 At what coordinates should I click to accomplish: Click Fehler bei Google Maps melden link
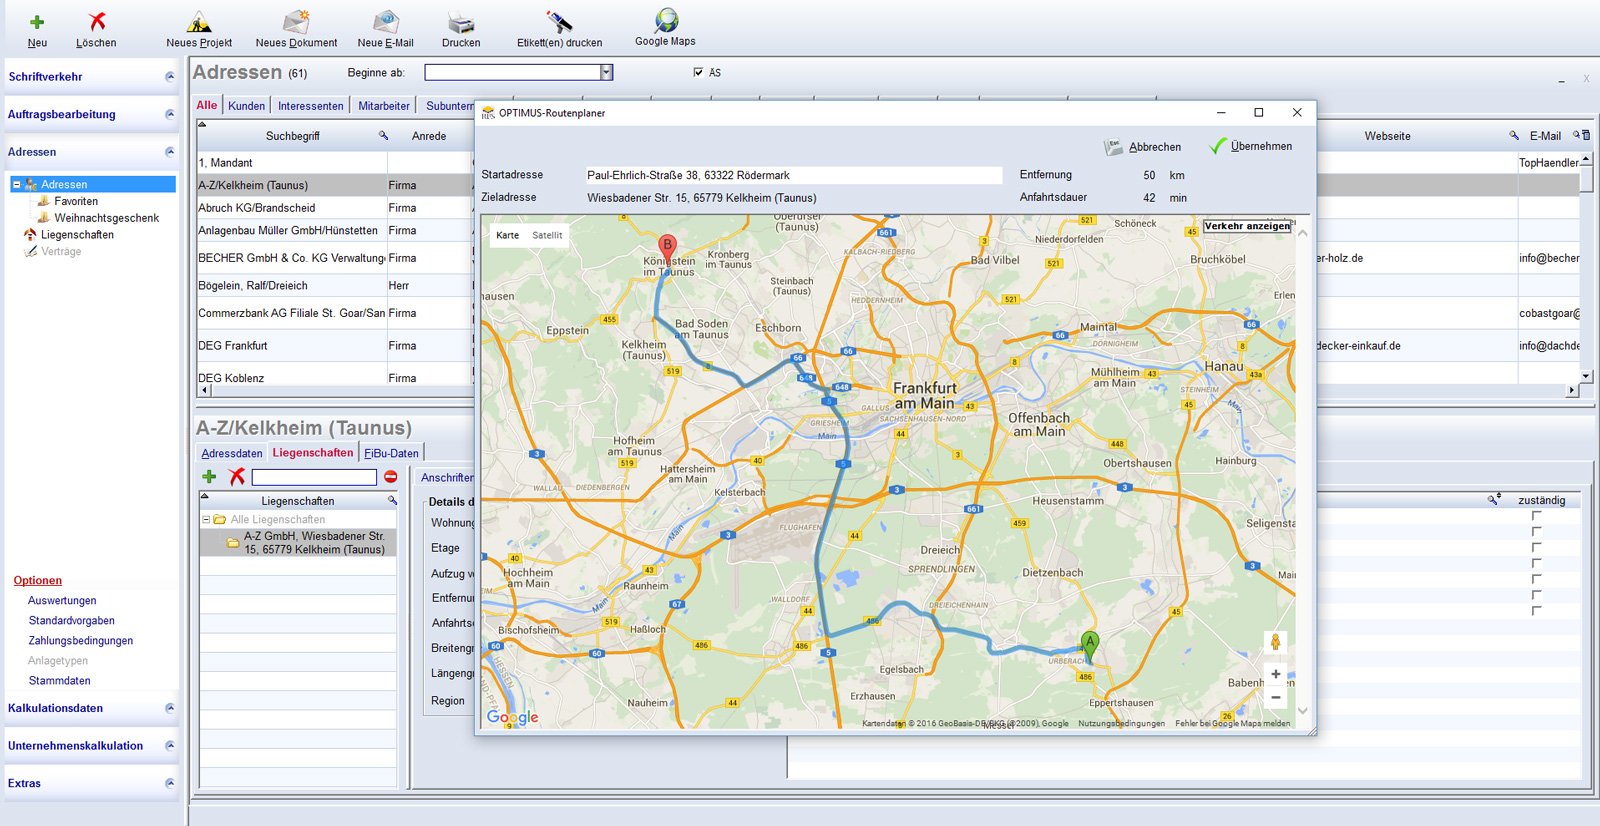pos(1233,723)
